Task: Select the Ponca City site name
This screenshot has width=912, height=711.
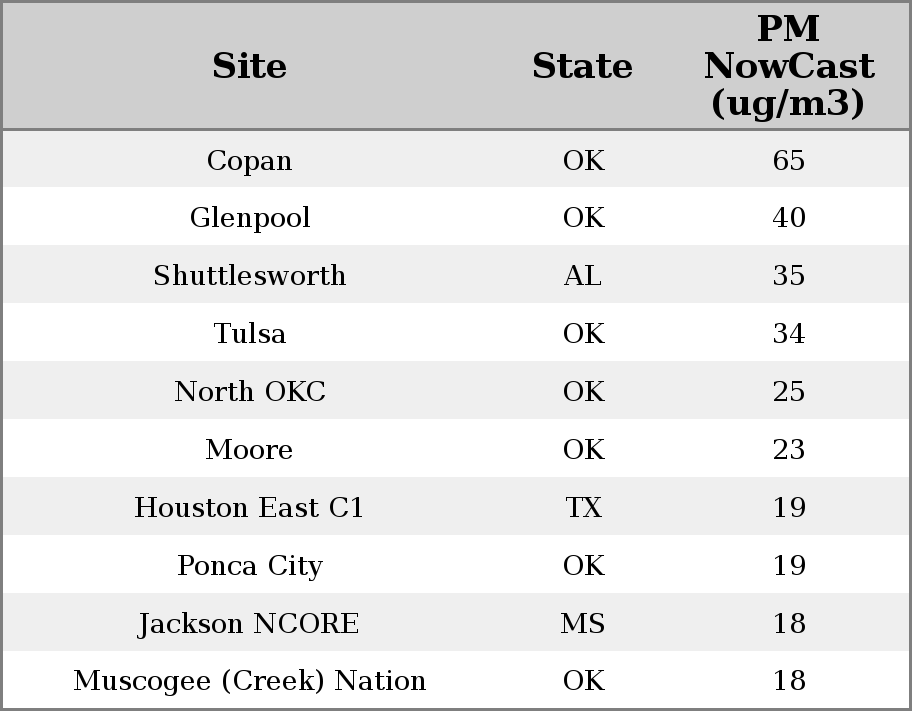Action: pyautogui.click(x=249, y=565)
